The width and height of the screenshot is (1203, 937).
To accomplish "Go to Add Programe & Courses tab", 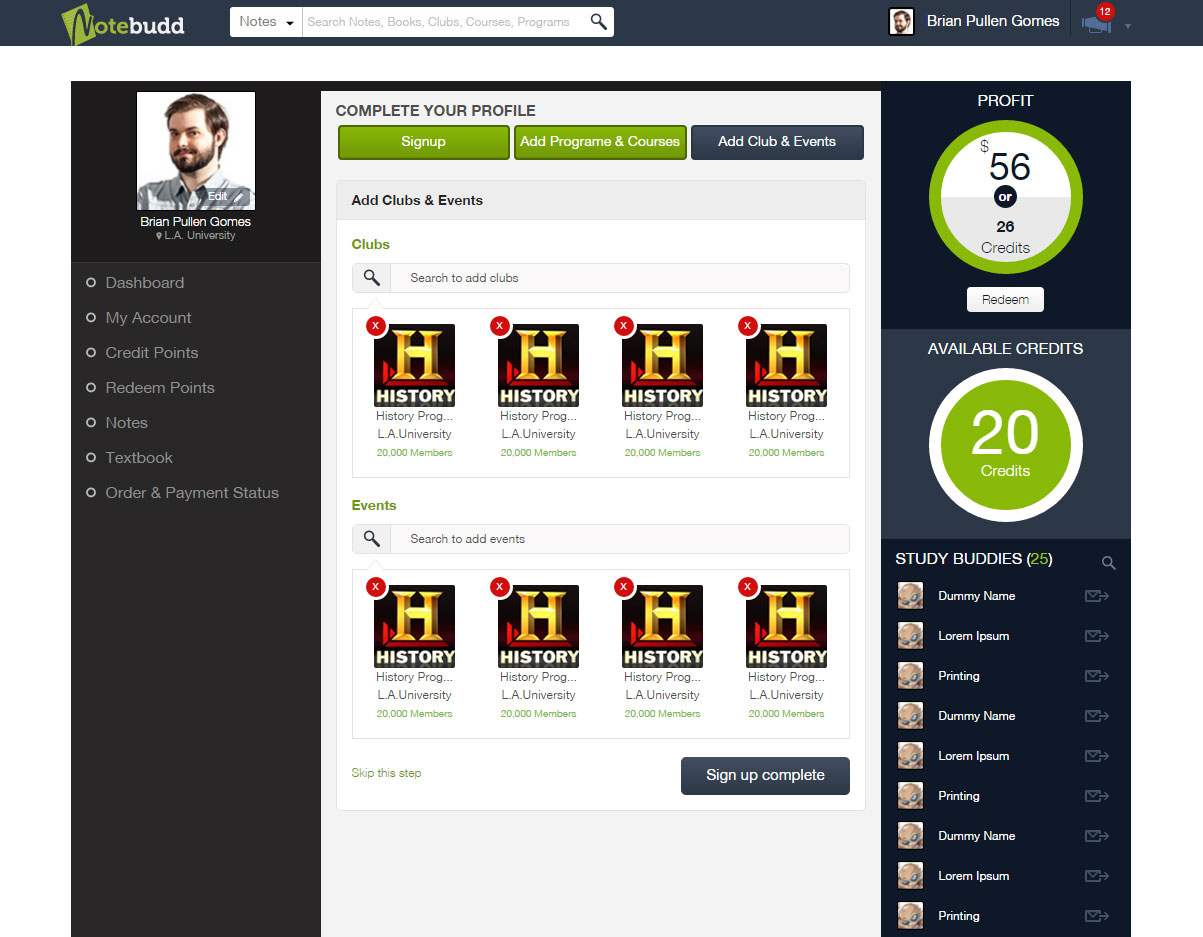I will [600, 142].
